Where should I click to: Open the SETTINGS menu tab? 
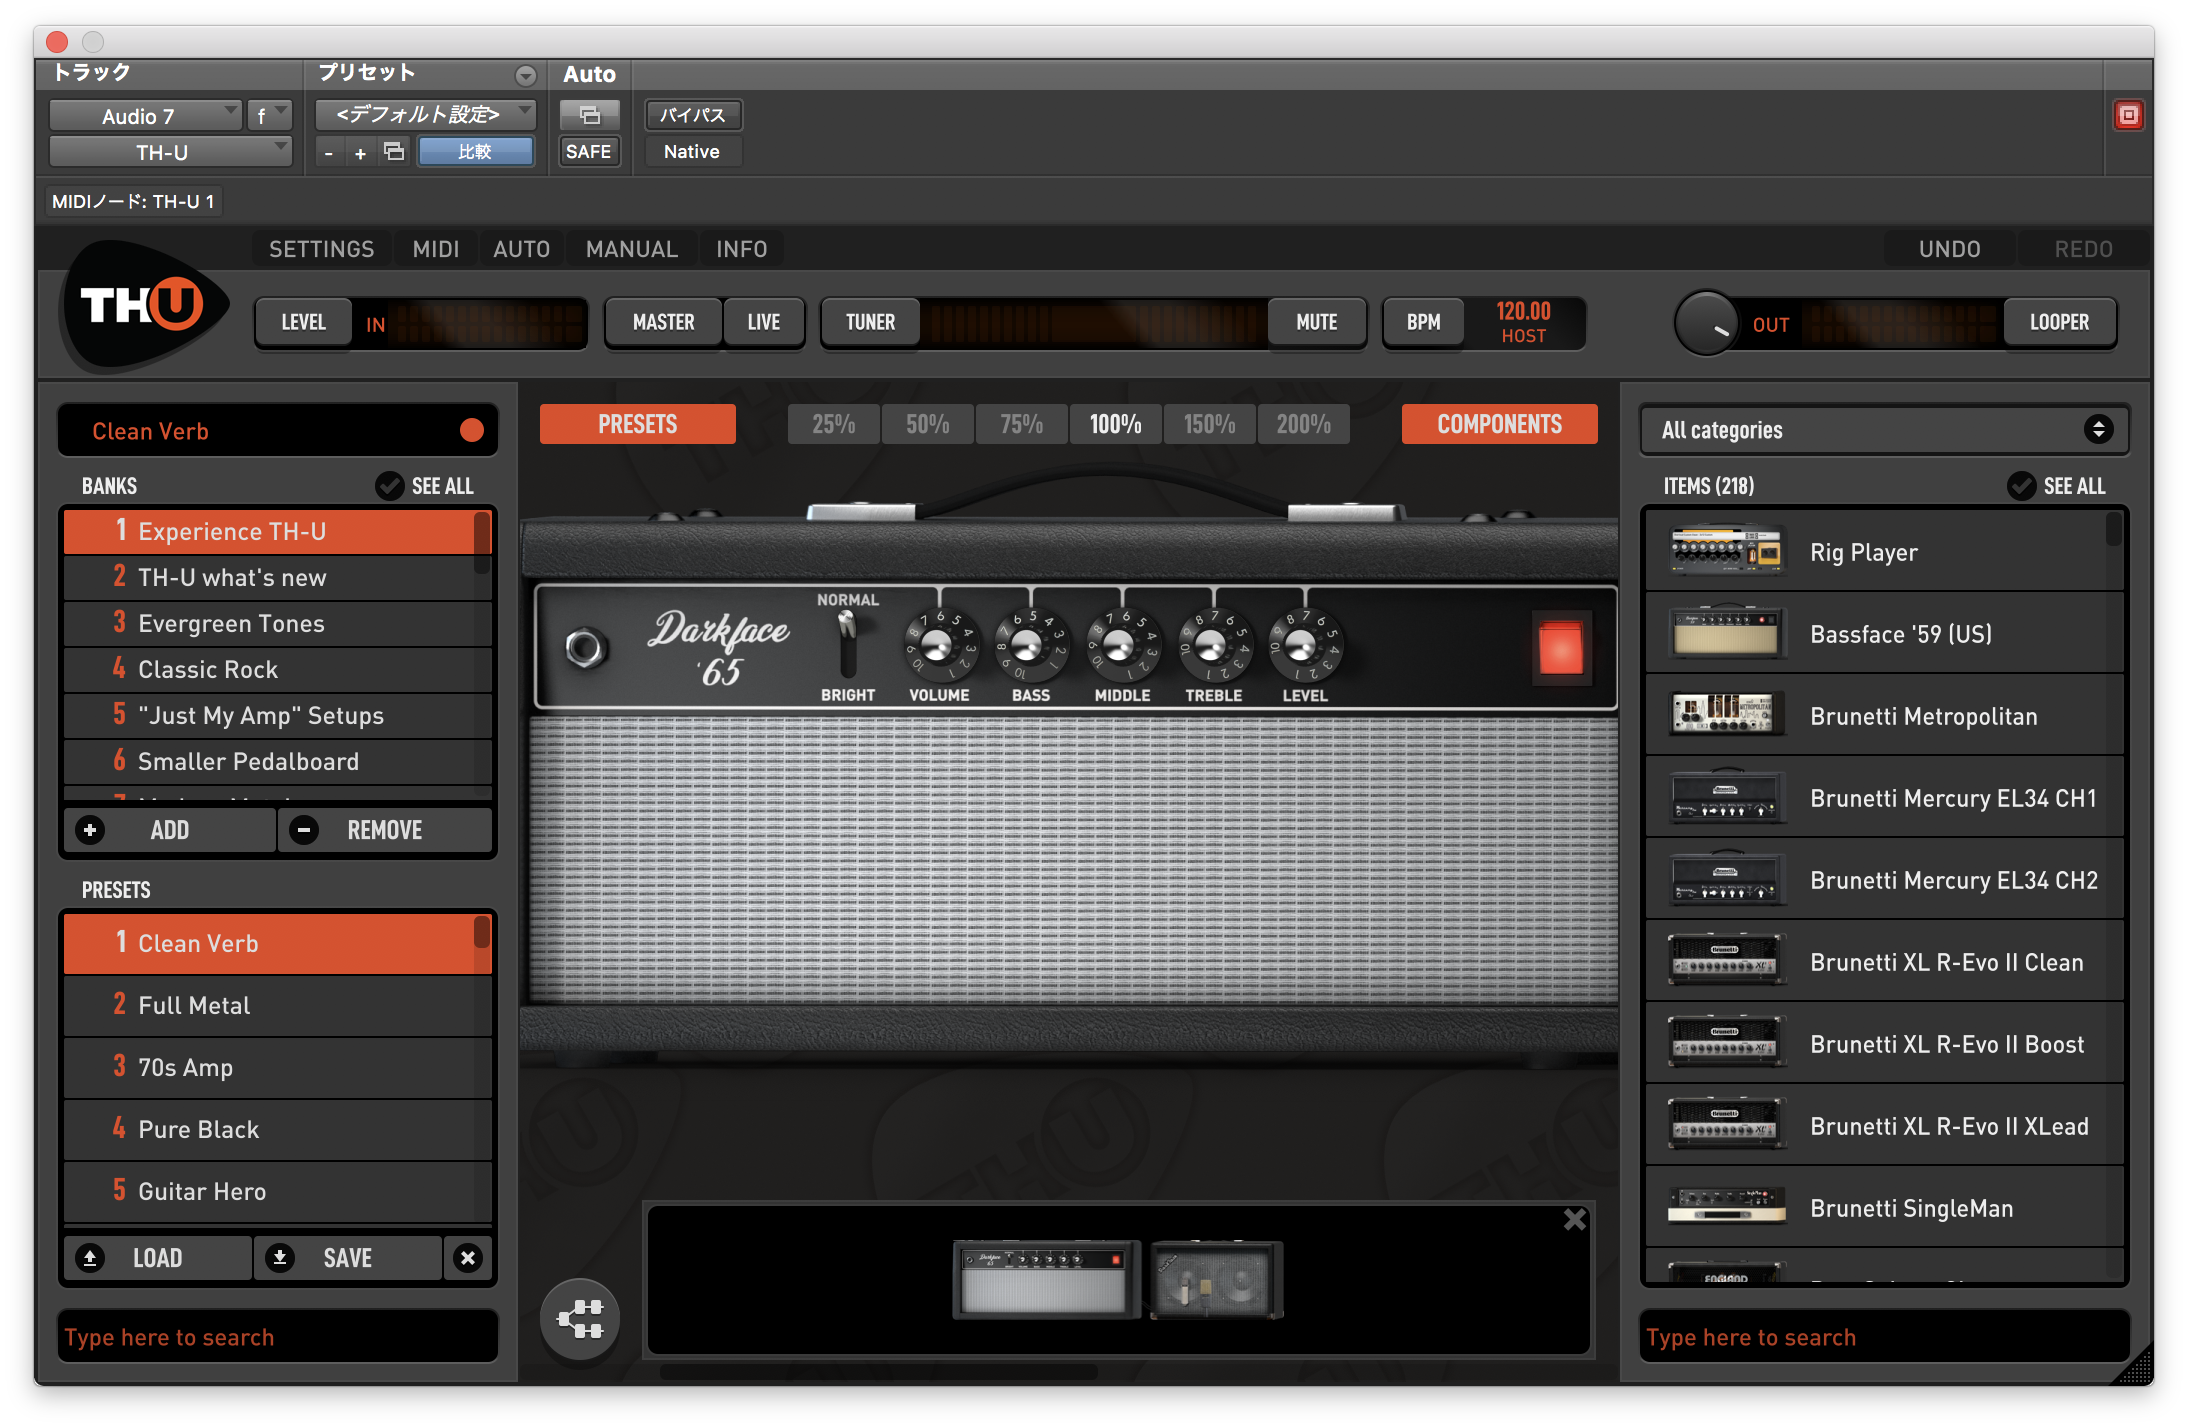point(321,249)
